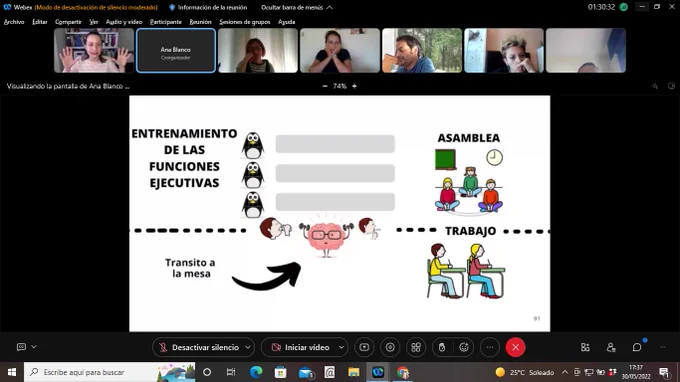The image size is (680, 382).
Task: Open the participants panel icon
Action: [611, 347]
